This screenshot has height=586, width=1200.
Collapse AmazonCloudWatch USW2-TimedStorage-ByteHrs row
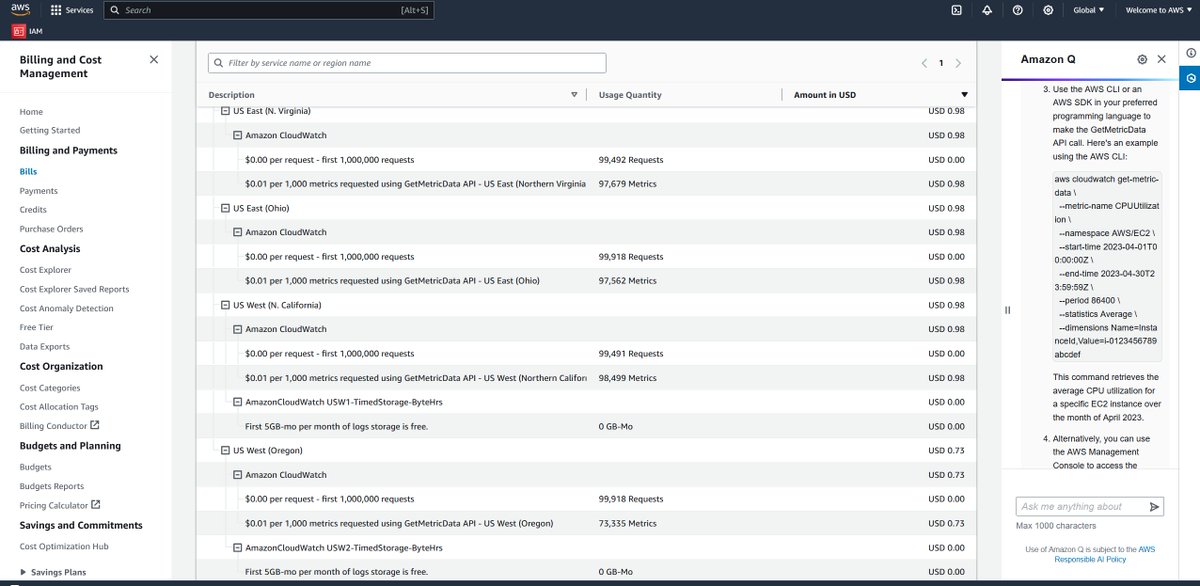tap(237, 548)
